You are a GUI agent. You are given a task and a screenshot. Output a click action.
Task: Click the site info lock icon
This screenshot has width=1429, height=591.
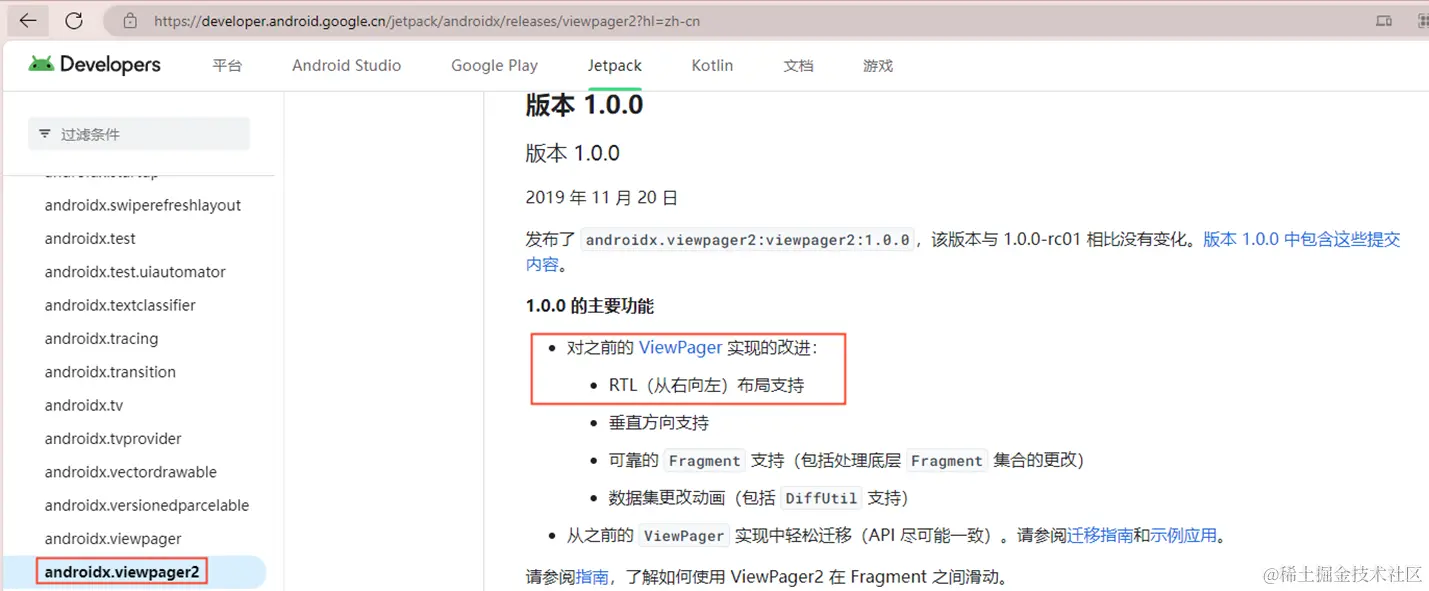(x=130, y=20)
